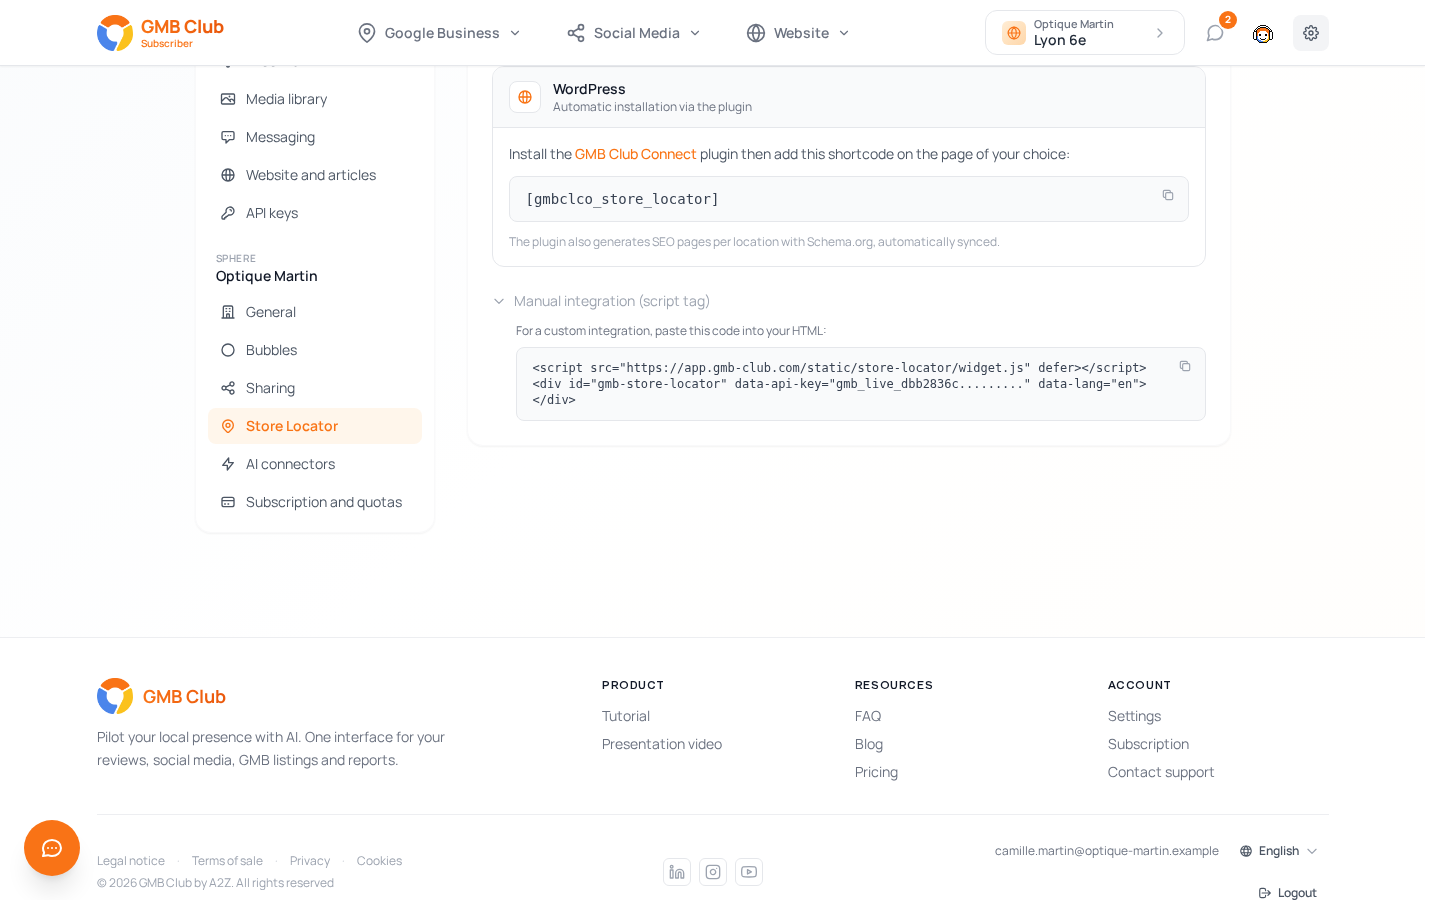Open the Privacy link
Viewport: 1440px width, 900px height.
click(310, 861)
